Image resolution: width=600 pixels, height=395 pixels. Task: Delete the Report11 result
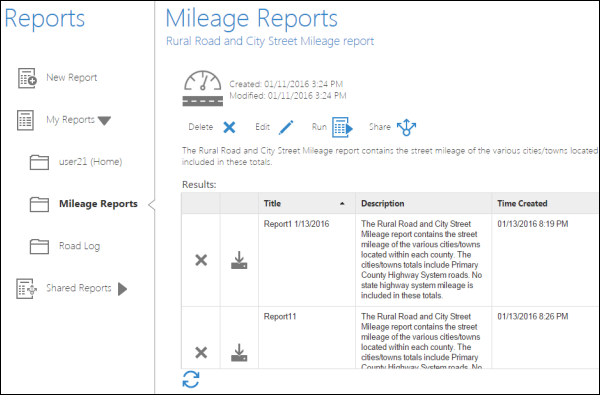(x=201, y=353)
